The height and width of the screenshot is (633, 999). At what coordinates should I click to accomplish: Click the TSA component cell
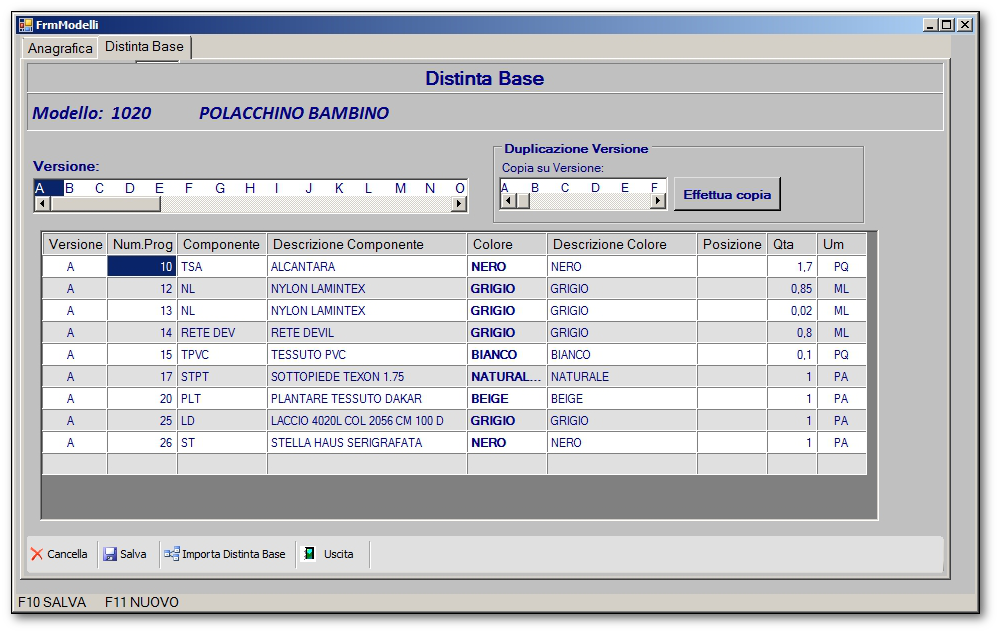pyautogui.click(x=222, y=267)
